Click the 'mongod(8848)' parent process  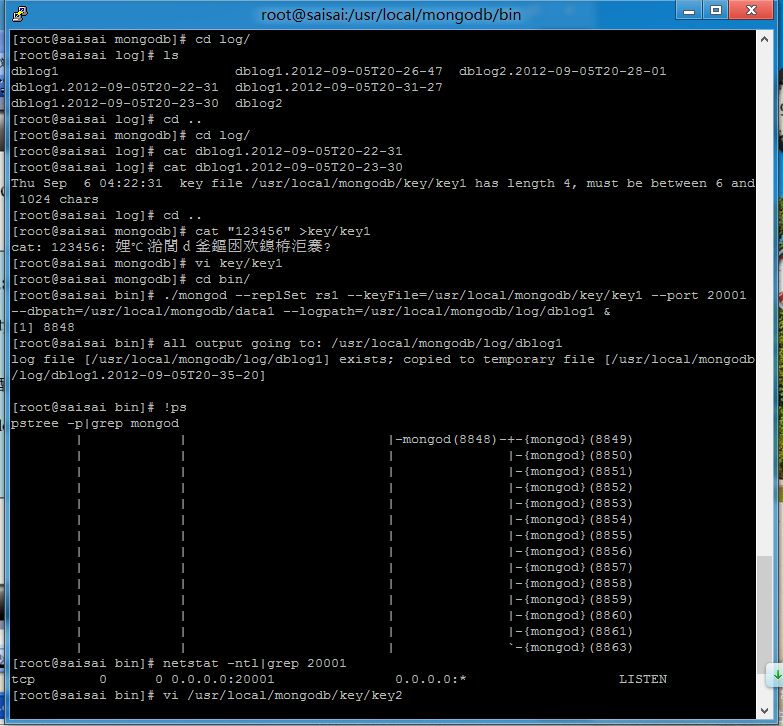[x=449, y=439]
